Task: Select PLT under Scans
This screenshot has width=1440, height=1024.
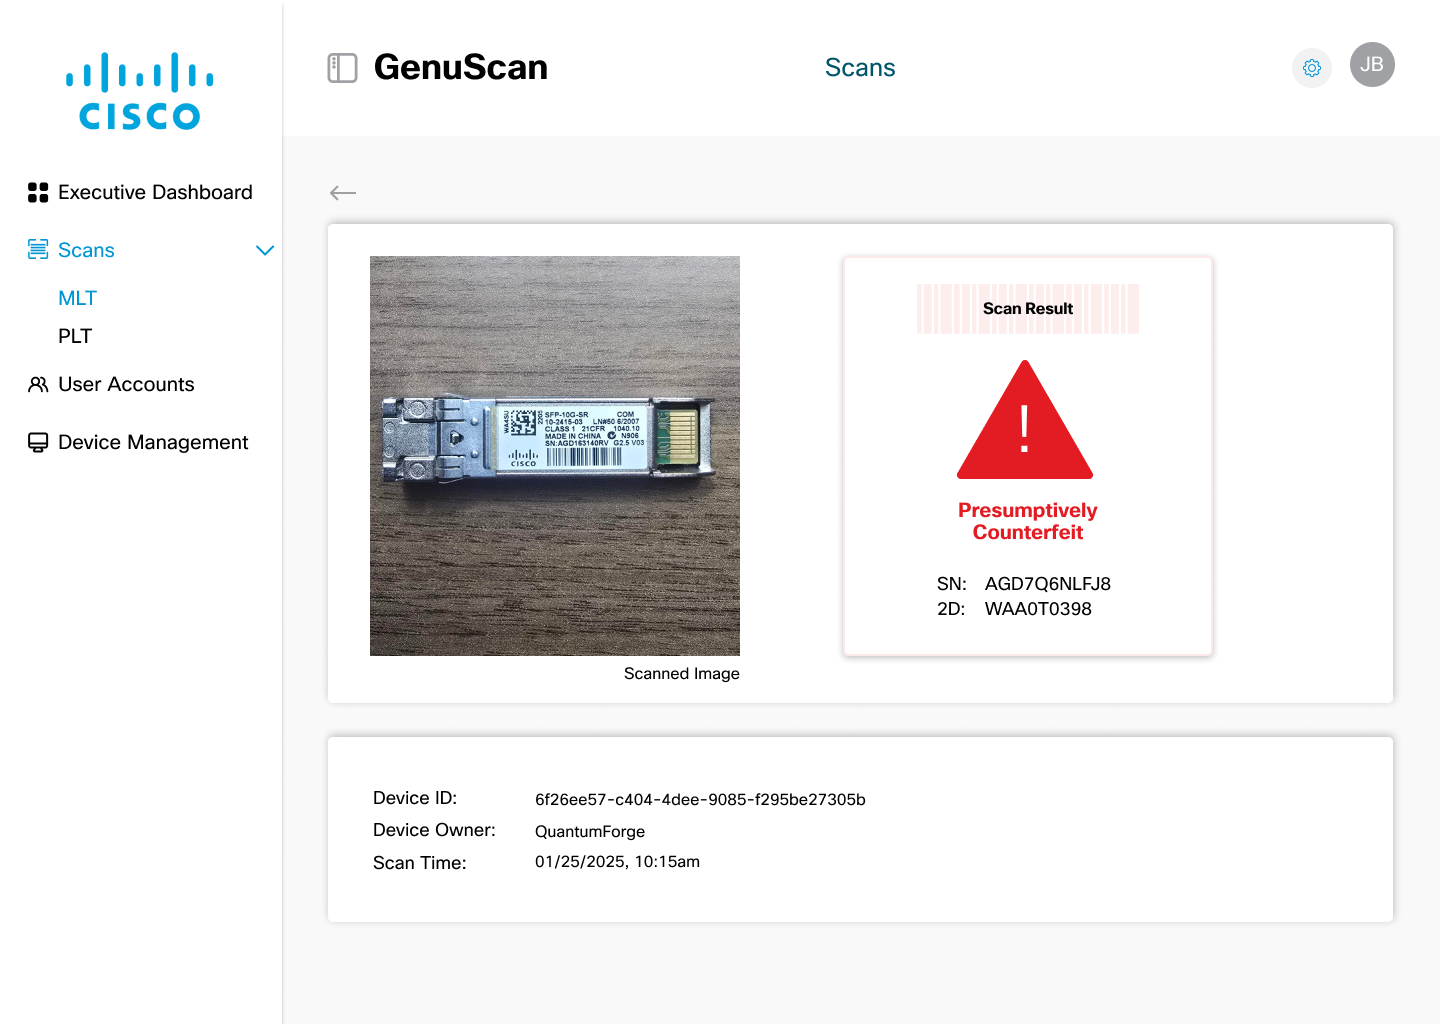Action: tap(75, 336)
